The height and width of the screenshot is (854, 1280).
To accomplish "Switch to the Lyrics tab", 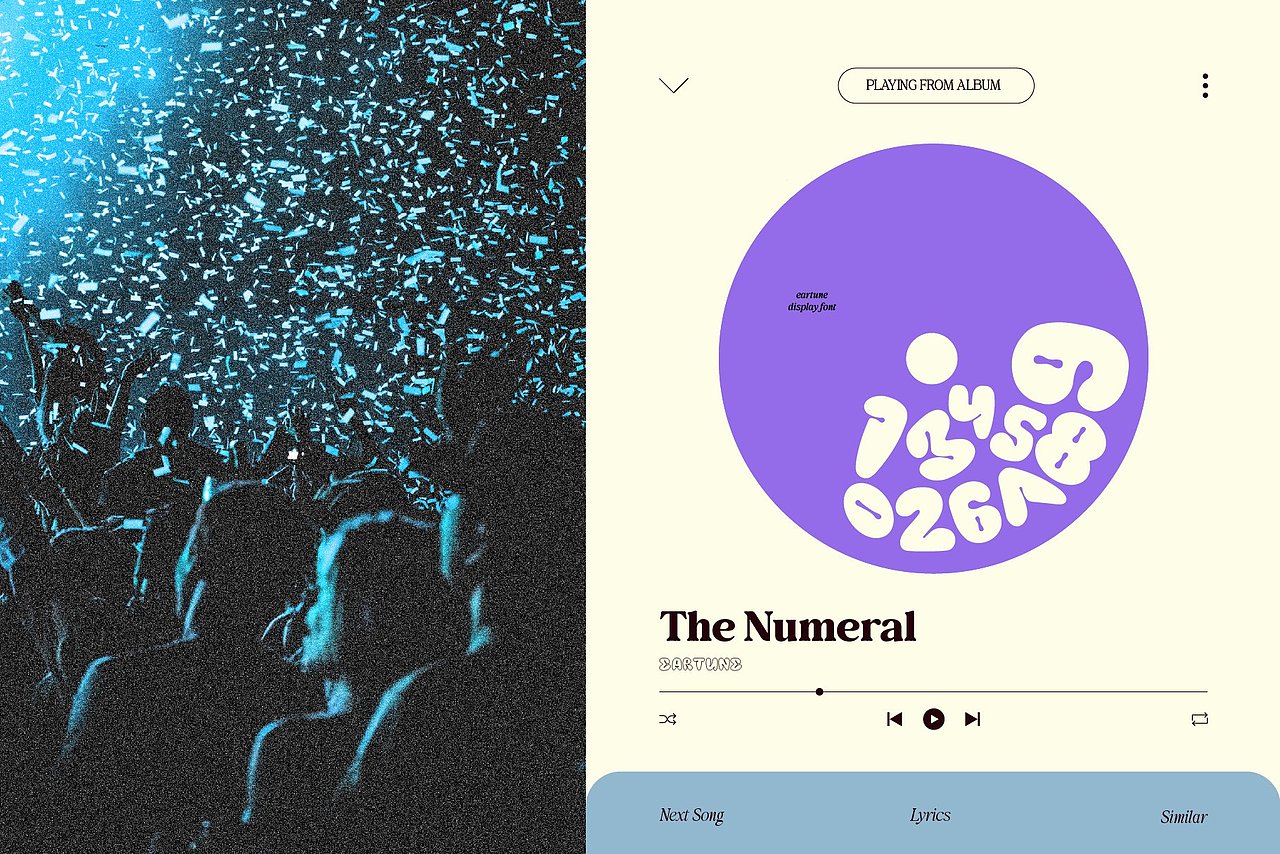I will (x=930, y=815).
